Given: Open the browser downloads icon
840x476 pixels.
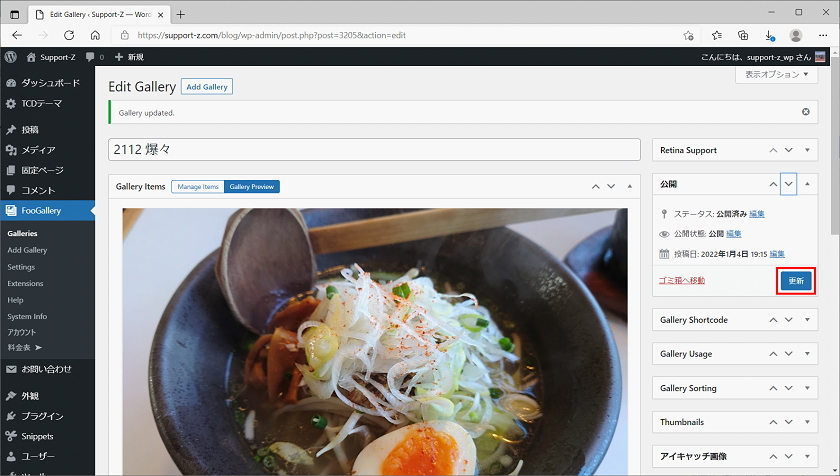Looking at the screenshot, I should coord(768,35).
